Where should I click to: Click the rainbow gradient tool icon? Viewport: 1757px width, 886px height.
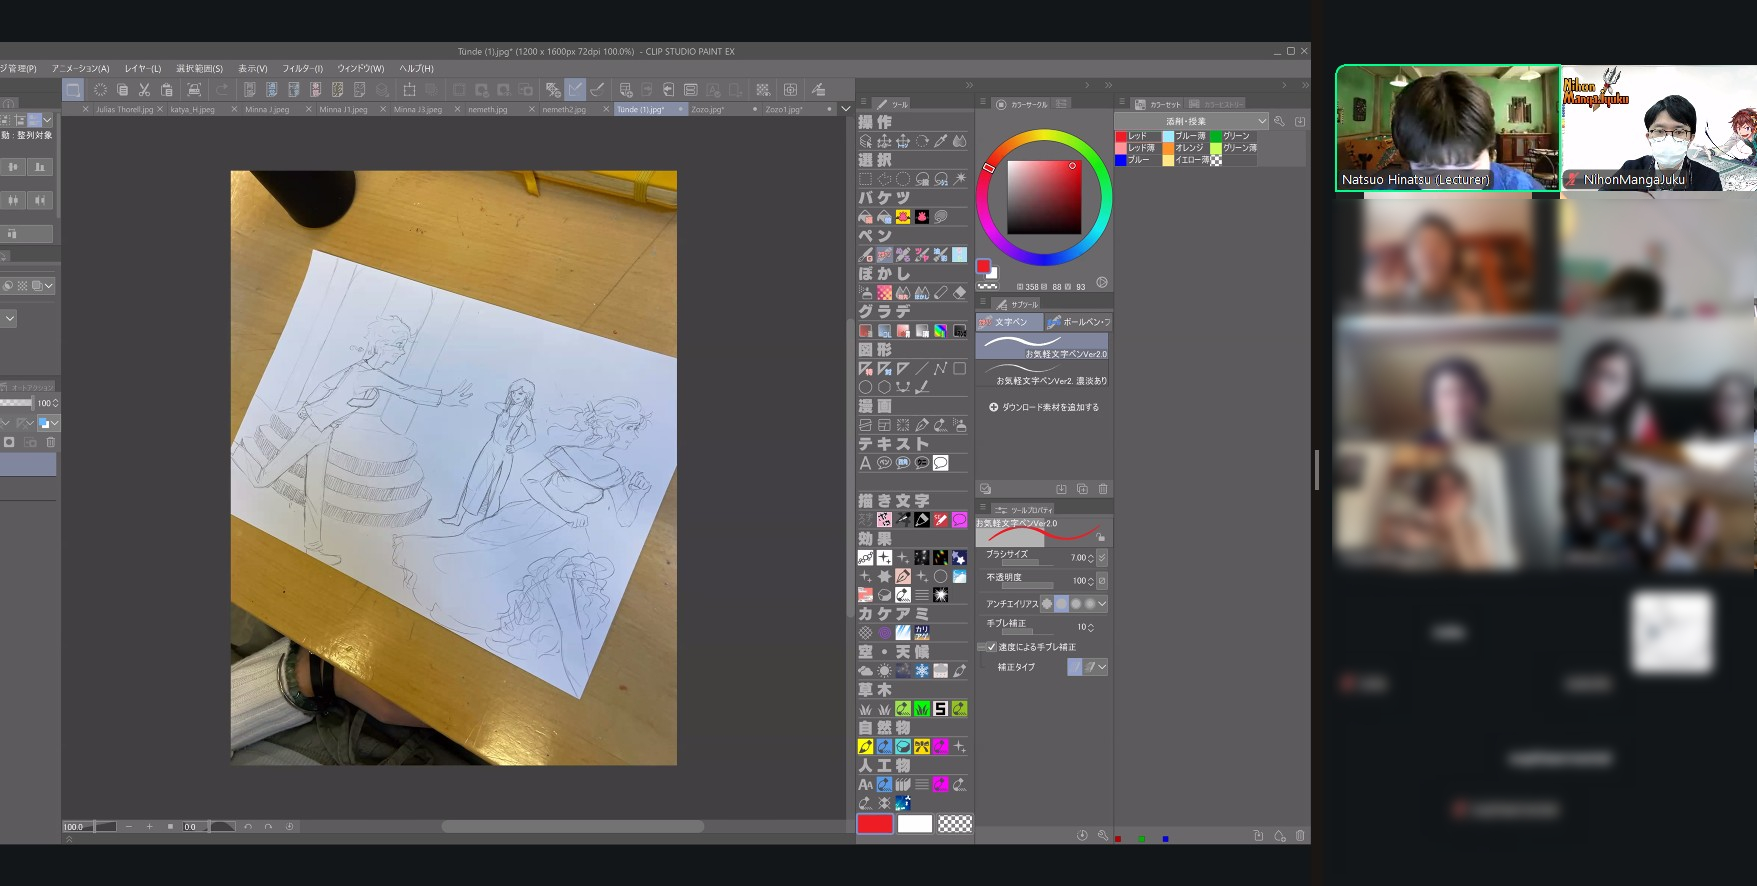(x=941, y=331)
